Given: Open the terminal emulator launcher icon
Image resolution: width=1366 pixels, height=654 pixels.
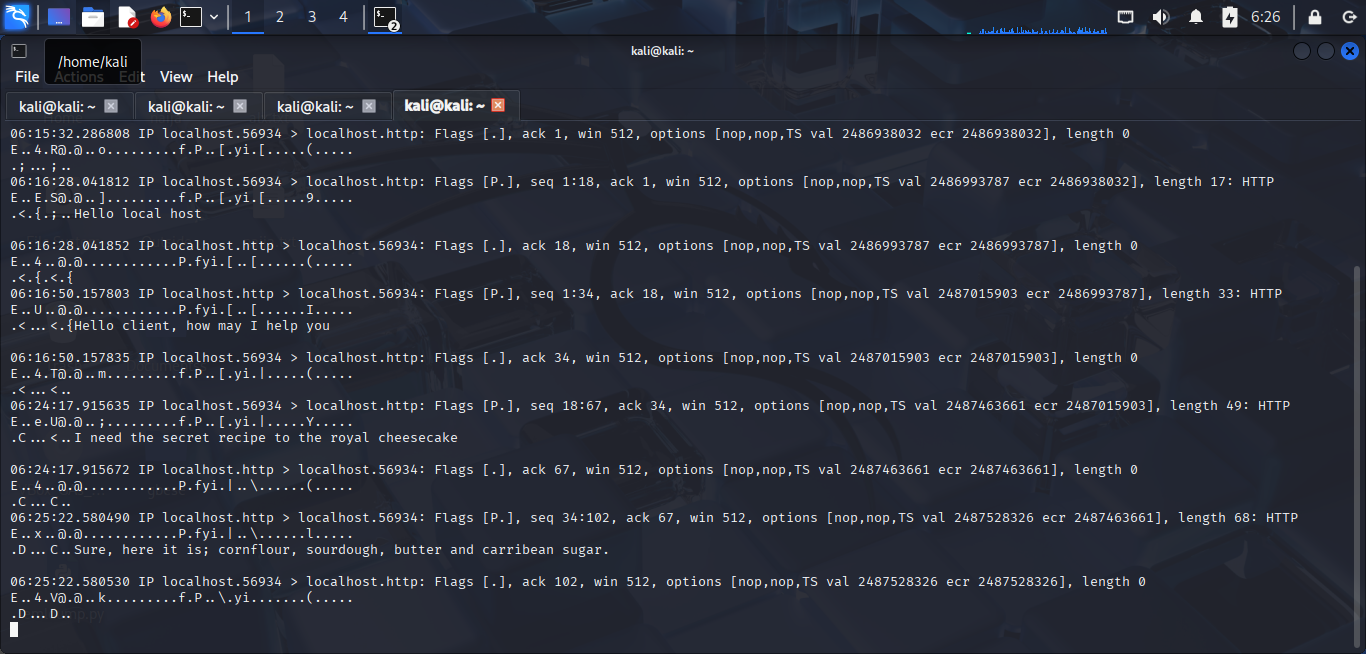Looking at the screenshot, I should tap(191, 17).
